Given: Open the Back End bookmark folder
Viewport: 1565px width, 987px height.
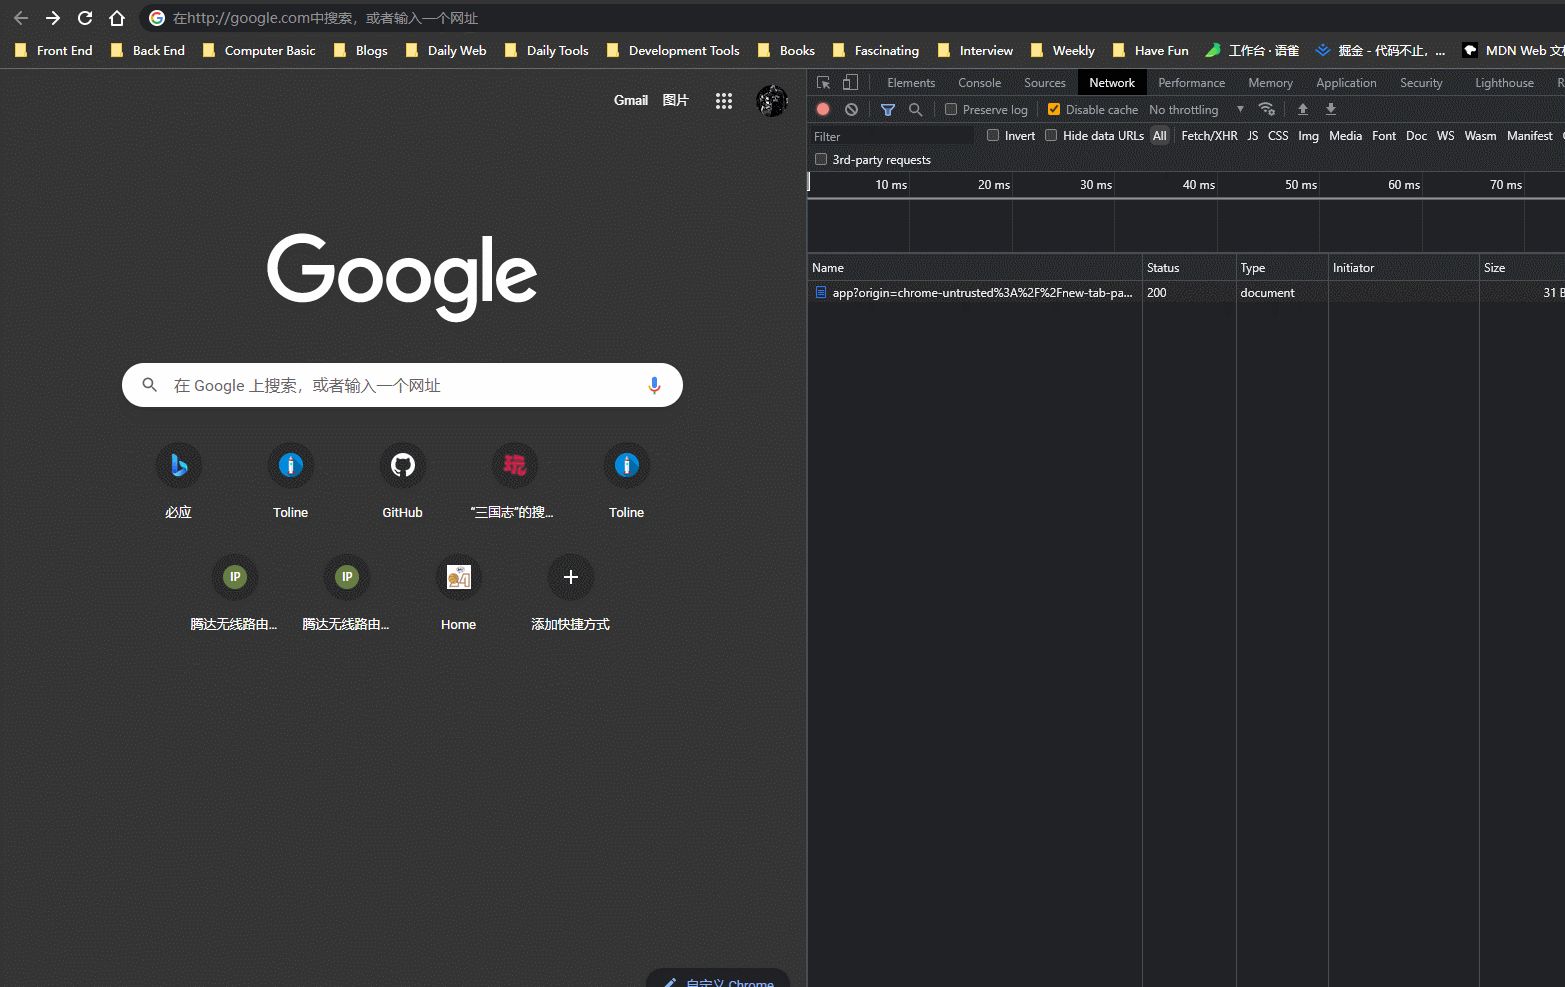Looking at the screenshot, I should click(148, 50).
